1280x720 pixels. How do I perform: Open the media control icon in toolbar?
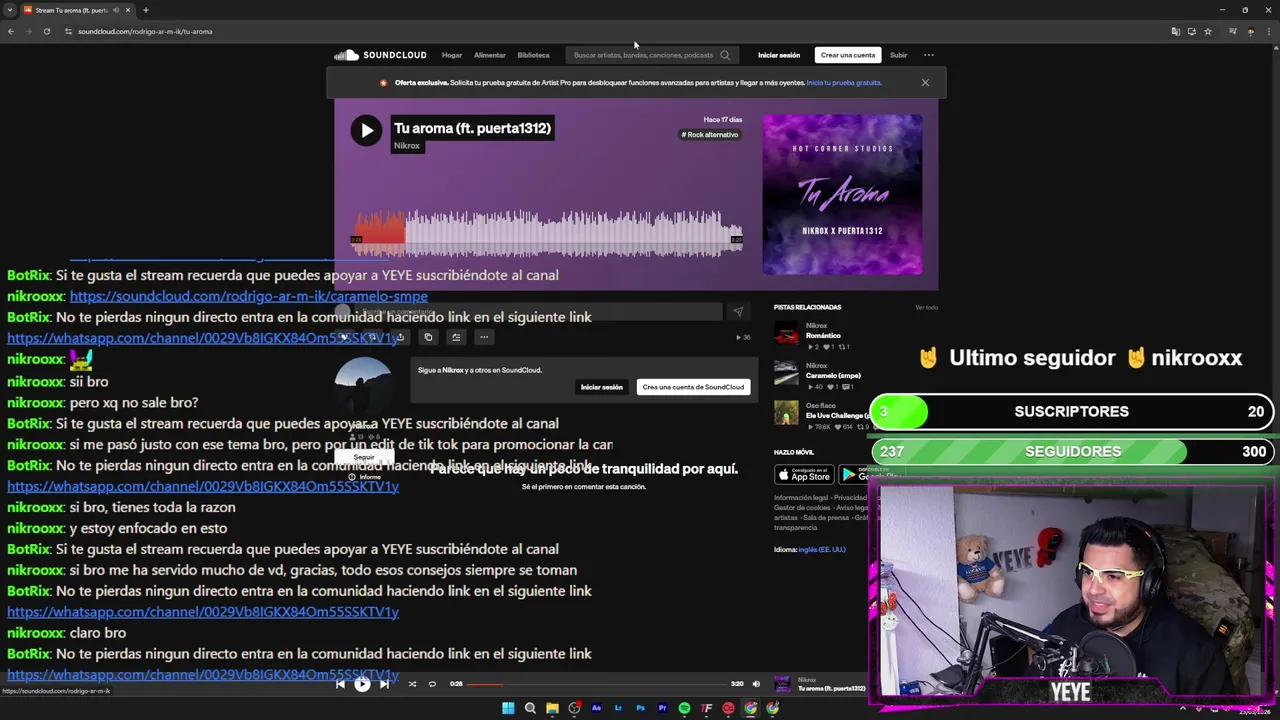(x=1233, y=31)
